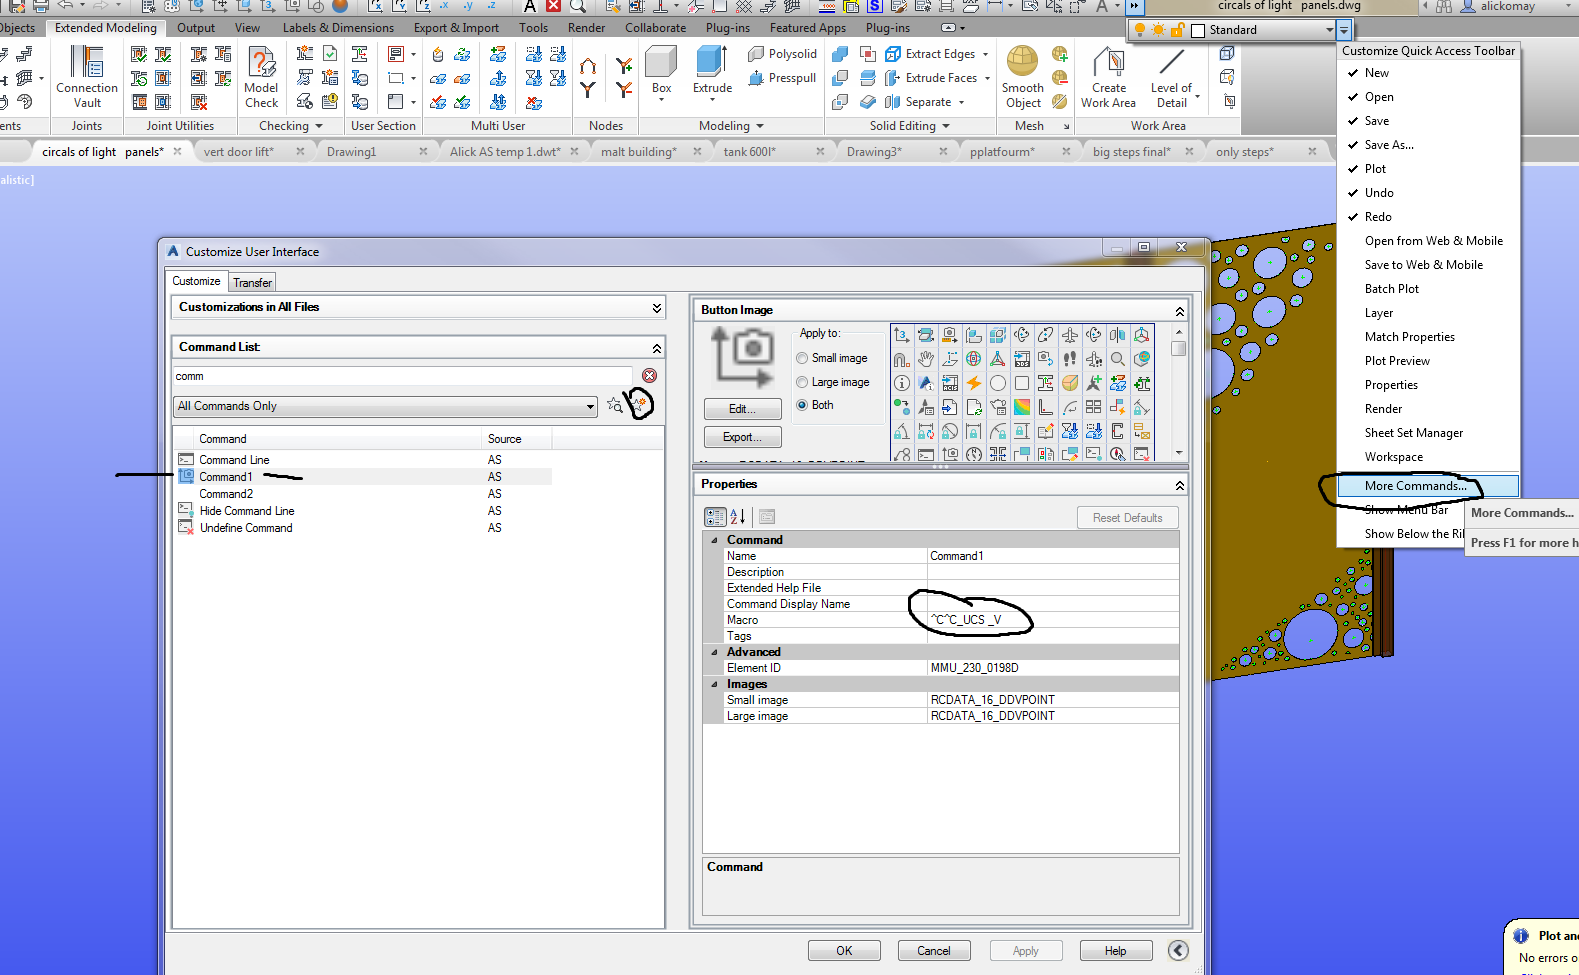Collapse the Properties panel
The height and width of the screenshot is (975, 1579).
pyautogui.click(x=1179, y=485)
